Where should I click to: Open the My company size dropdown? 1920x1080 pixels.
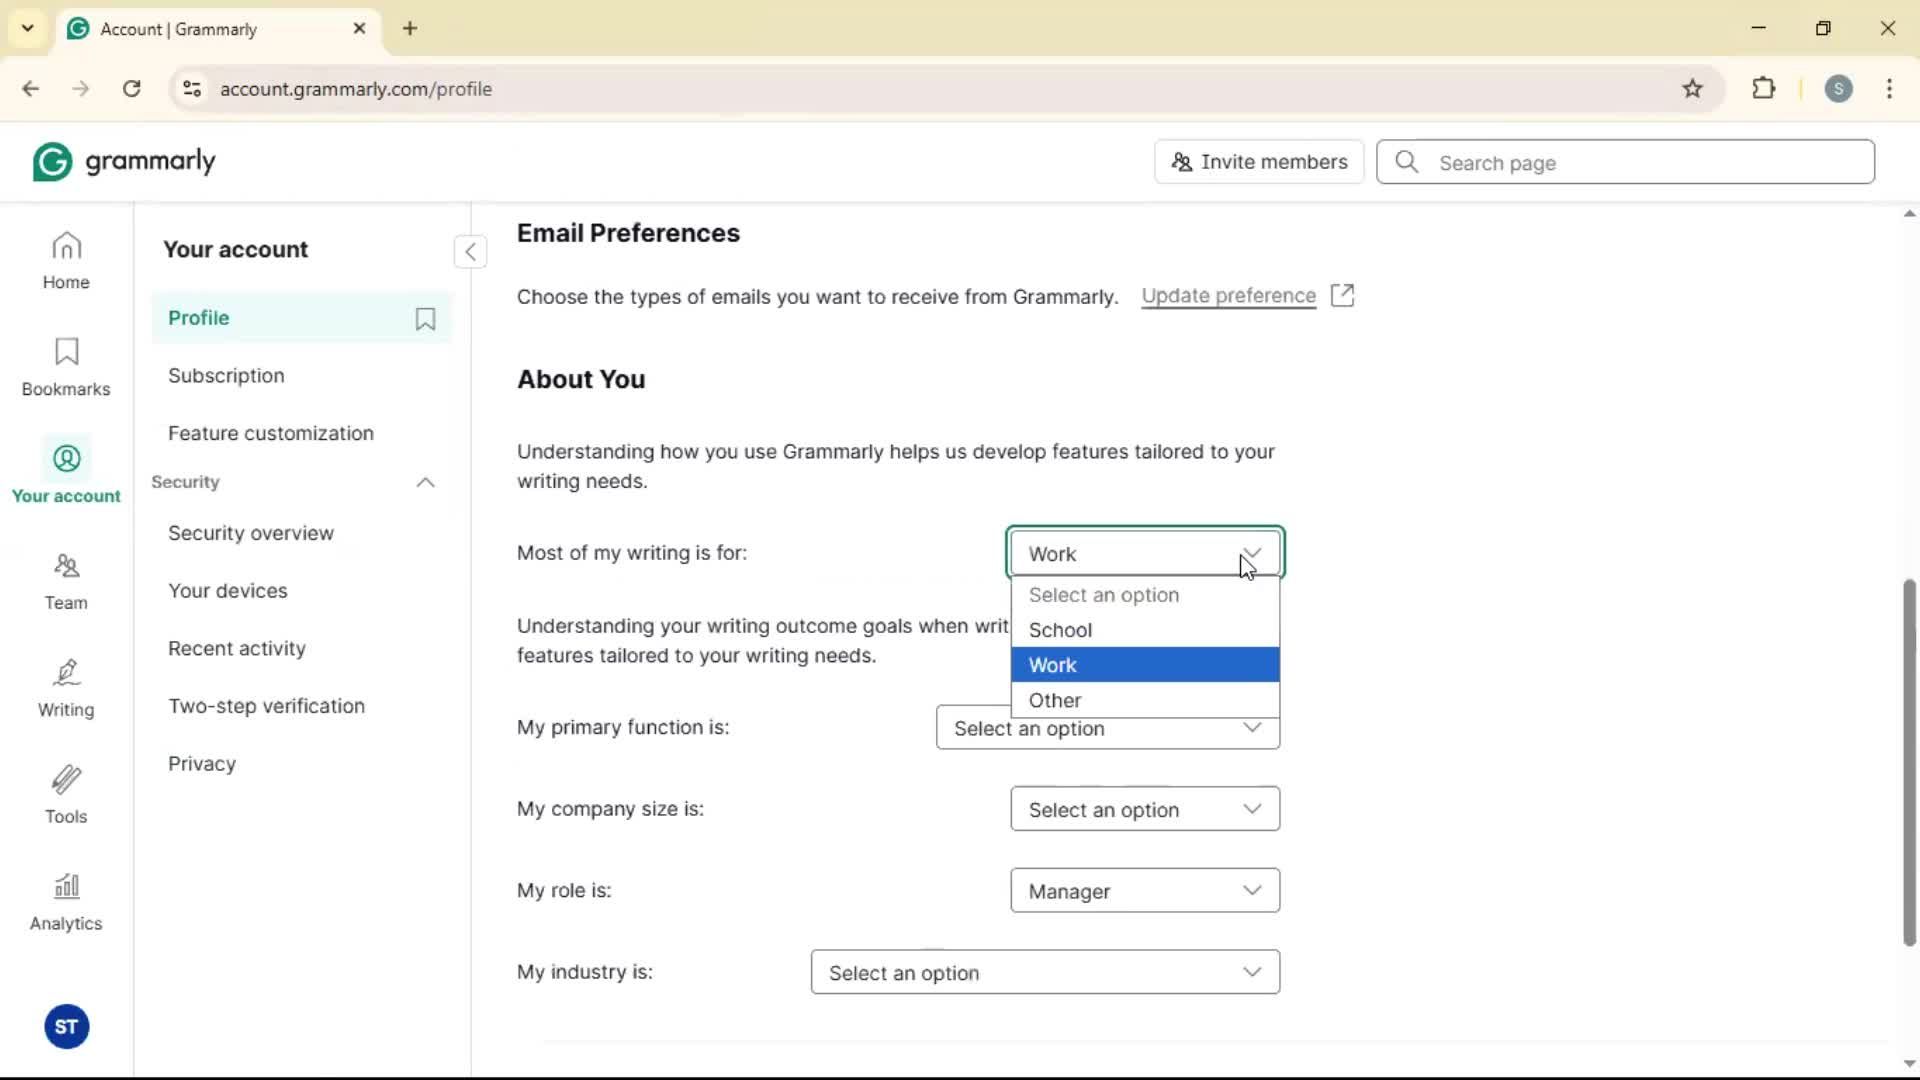click(x=1144, y=809)
